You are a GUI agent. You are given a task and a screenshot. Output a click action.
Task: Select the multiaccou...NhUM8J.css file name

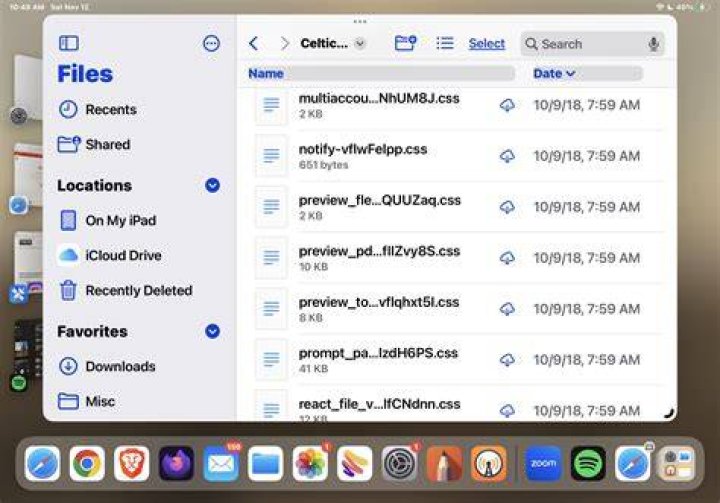(x=379, y=98)
